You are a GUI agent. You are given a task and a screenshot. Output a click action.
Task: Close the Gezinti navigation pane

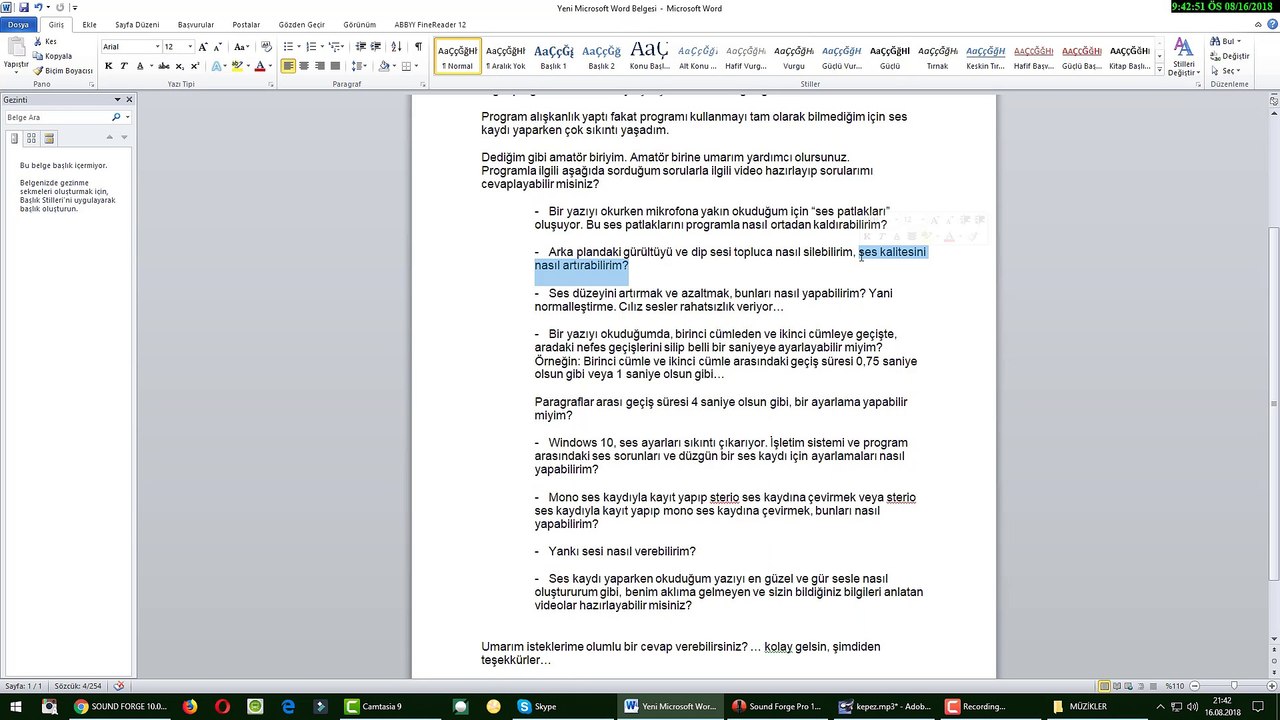(129, 100)
